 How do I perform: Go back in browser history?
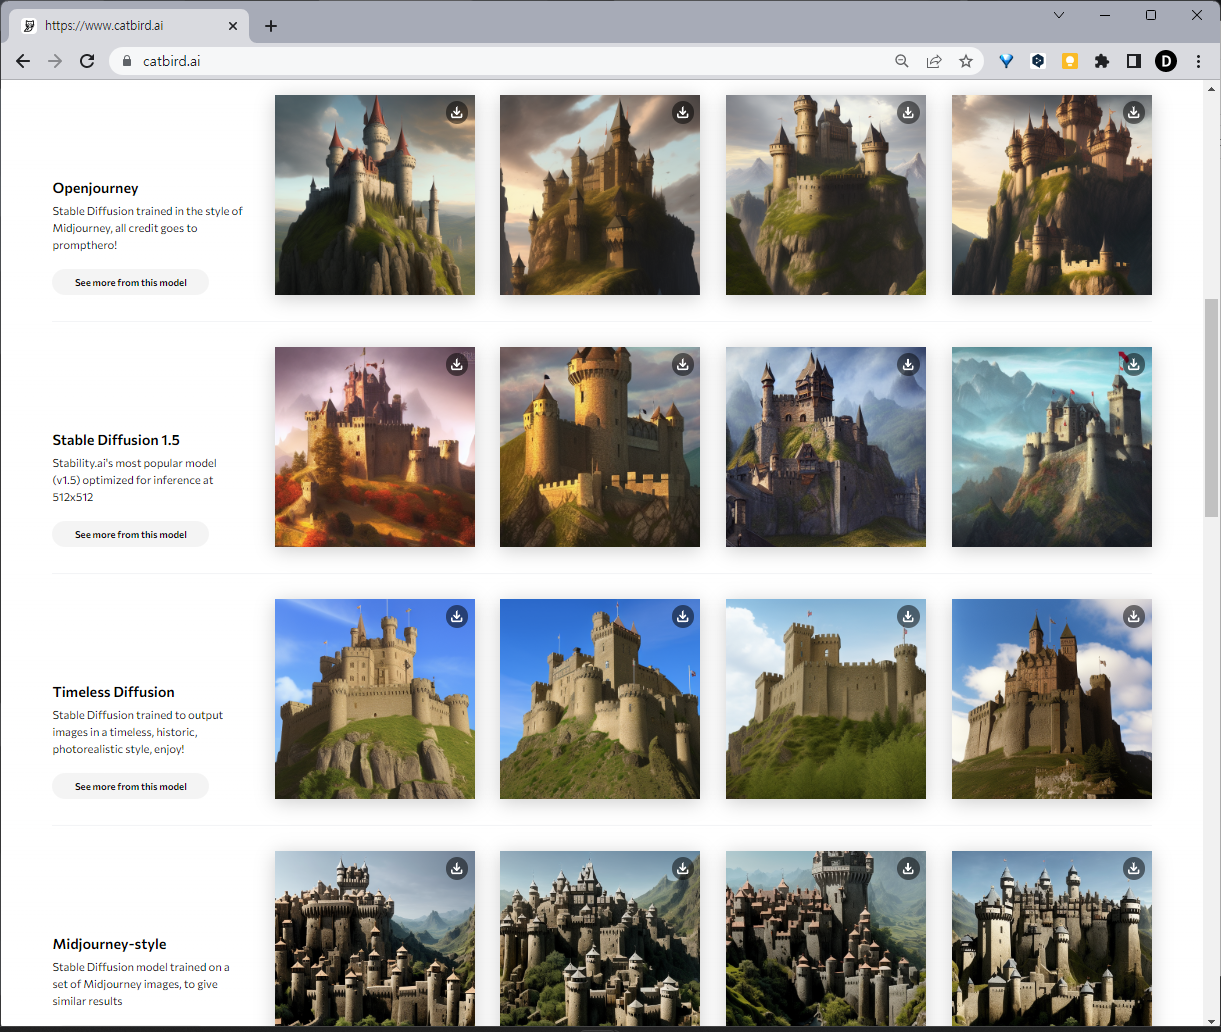[x=23, y=61]
